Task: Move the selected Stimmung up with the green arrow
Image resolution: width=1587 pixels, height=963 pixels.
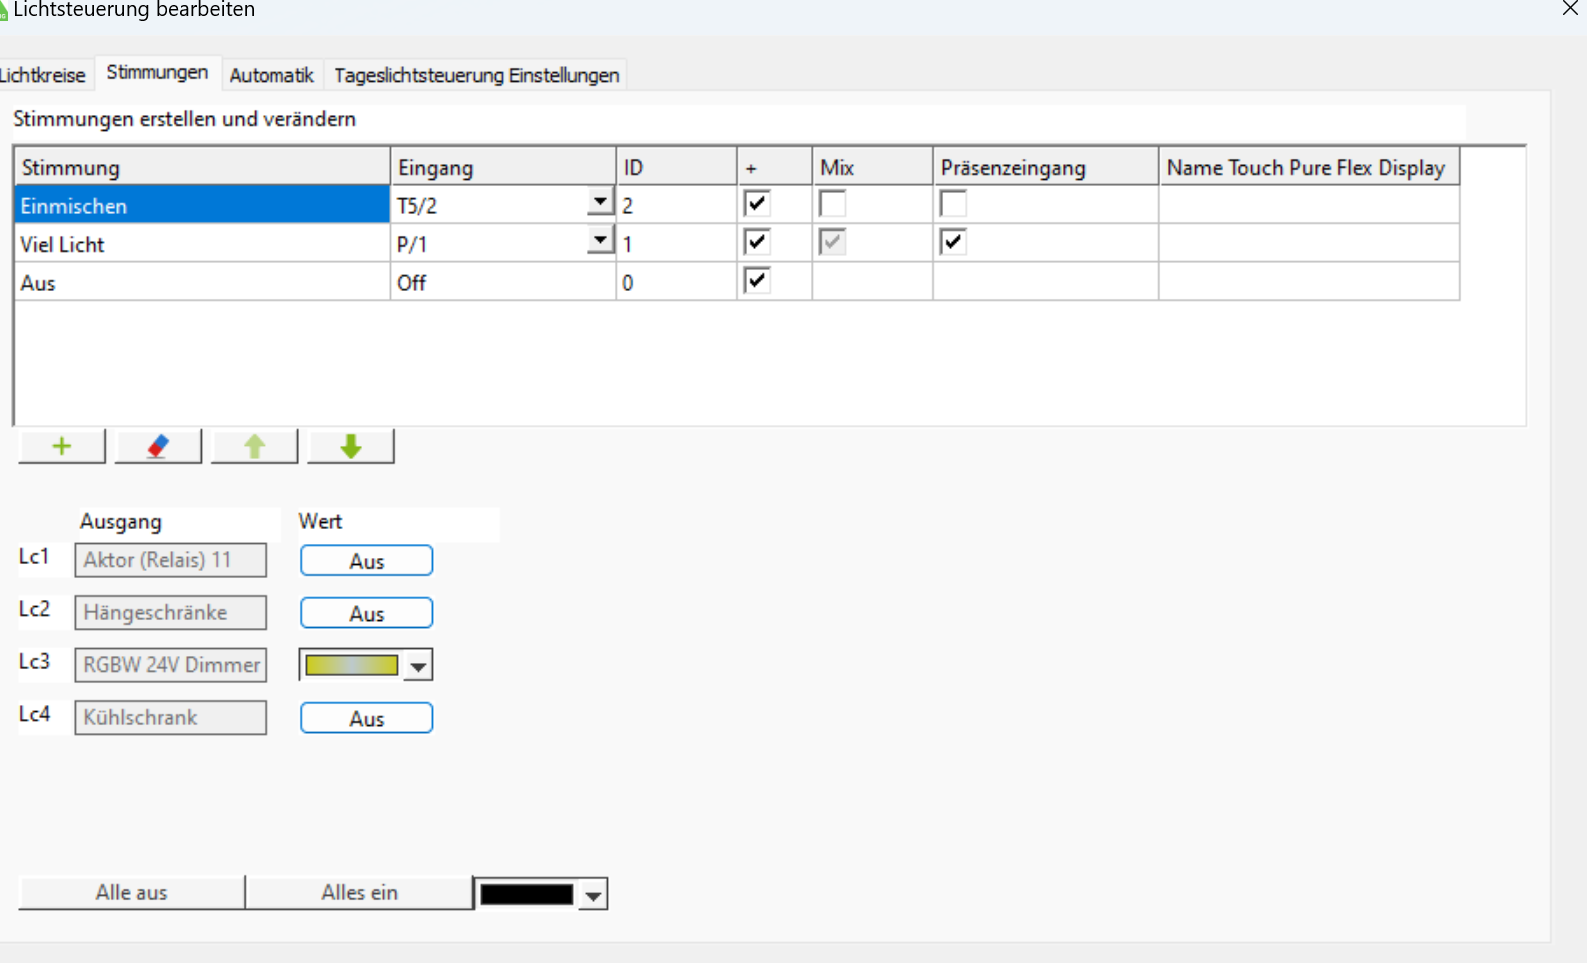Action: click(x=254, y=446)
